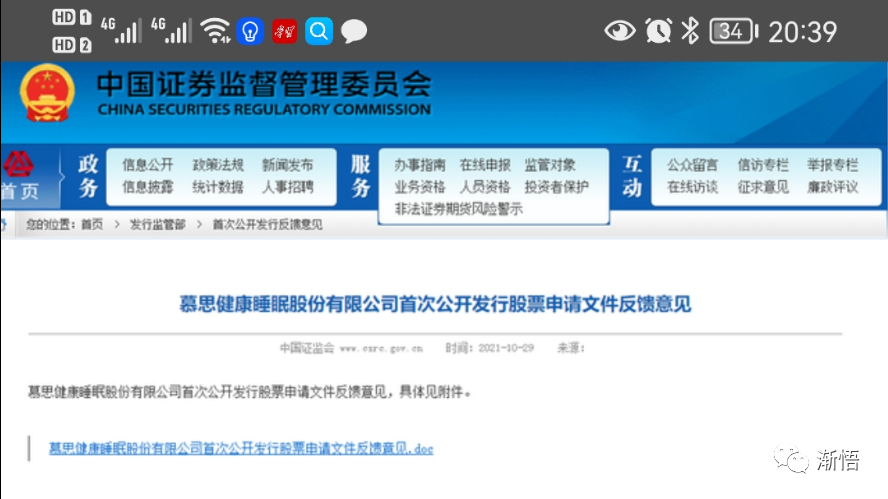
Task: Go to 首页 home page
Action: (20, 191)
